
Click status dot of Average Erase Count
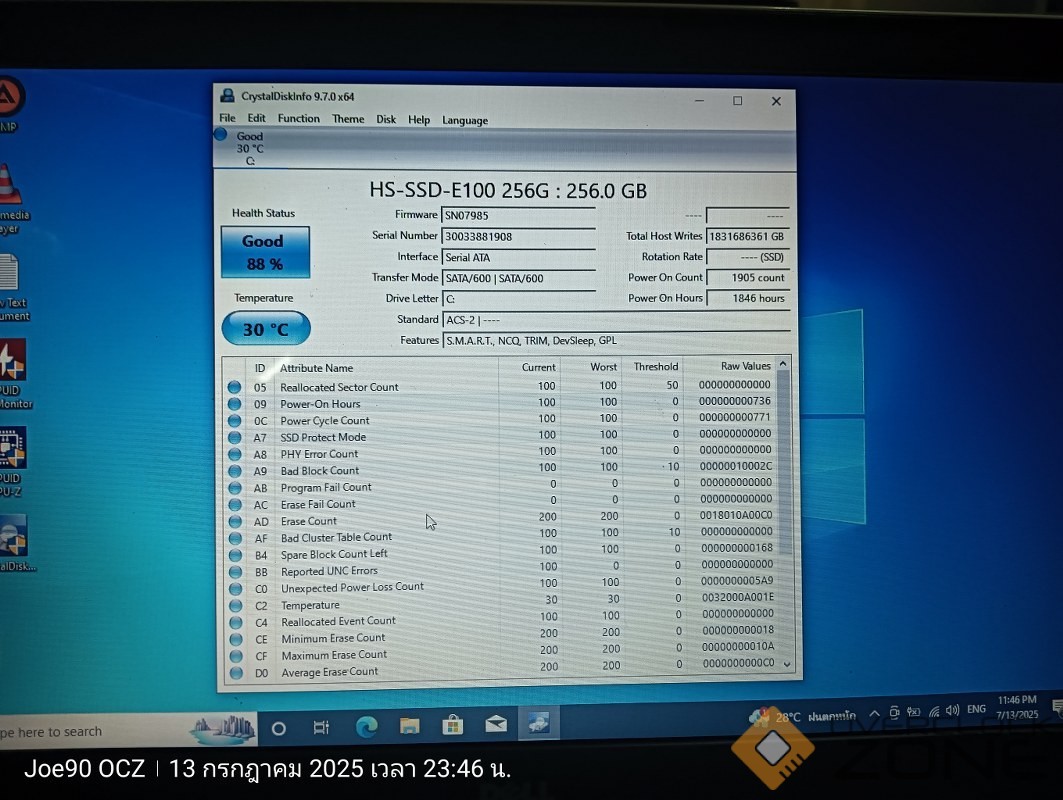point(236,673)
